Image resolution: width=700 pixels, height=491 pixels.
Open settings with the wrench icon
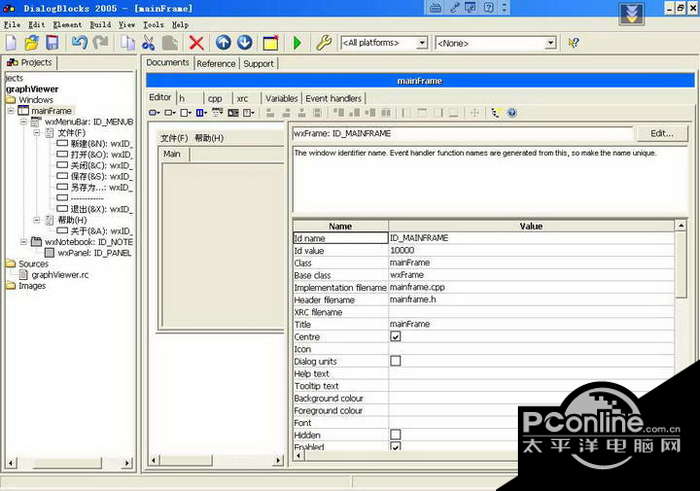pos(324,43)
